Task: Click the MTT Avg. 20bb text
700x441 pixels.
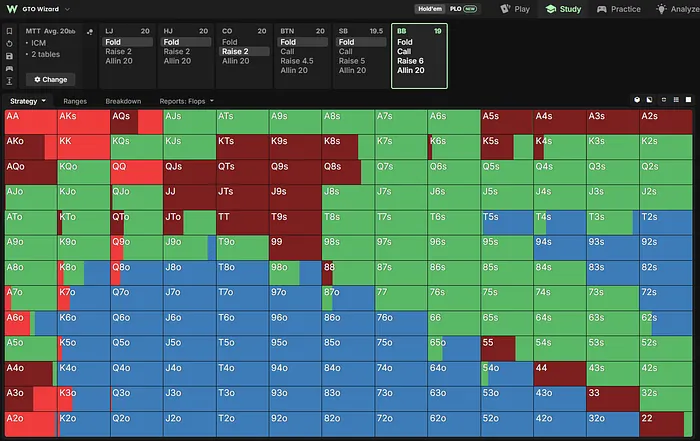Action: tap(50, 31)
